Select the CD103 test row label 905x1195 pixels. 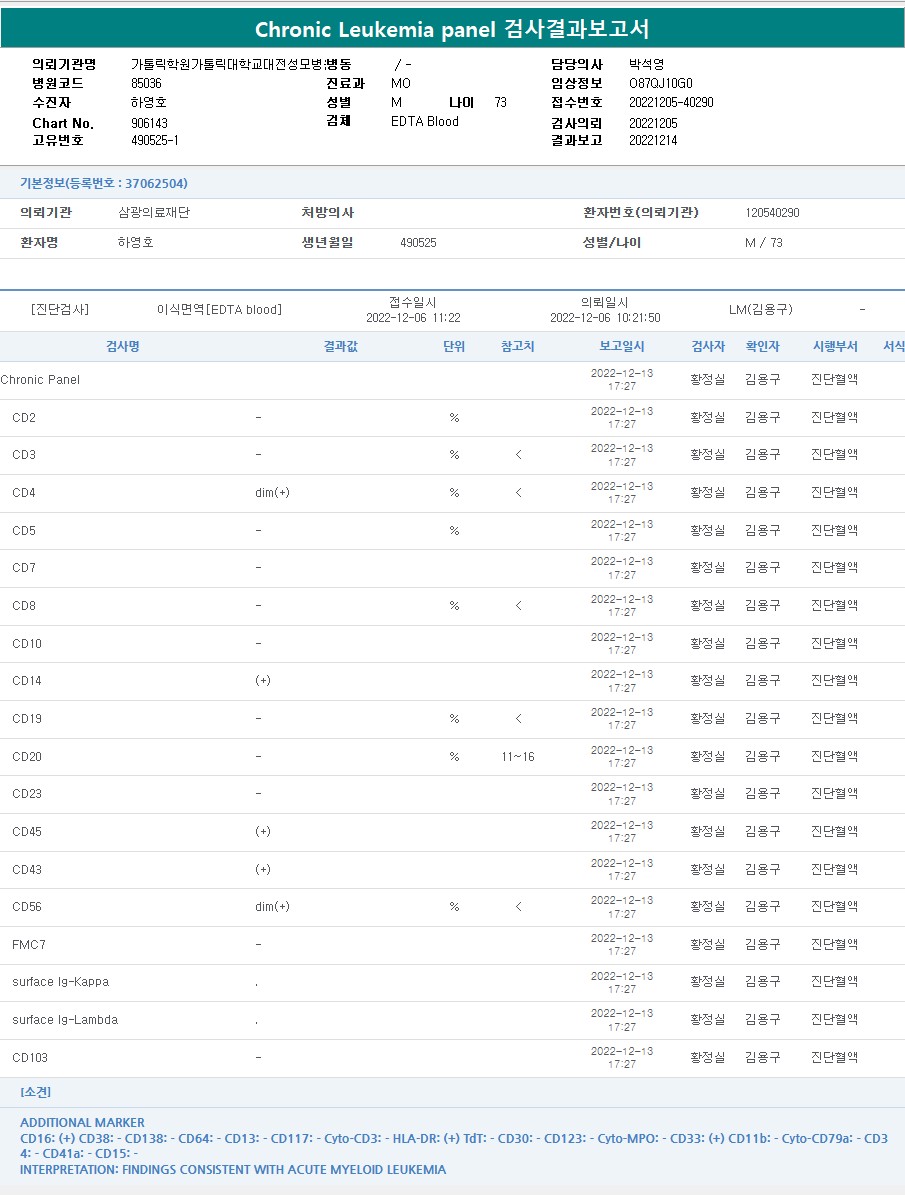pos(30,1058)
